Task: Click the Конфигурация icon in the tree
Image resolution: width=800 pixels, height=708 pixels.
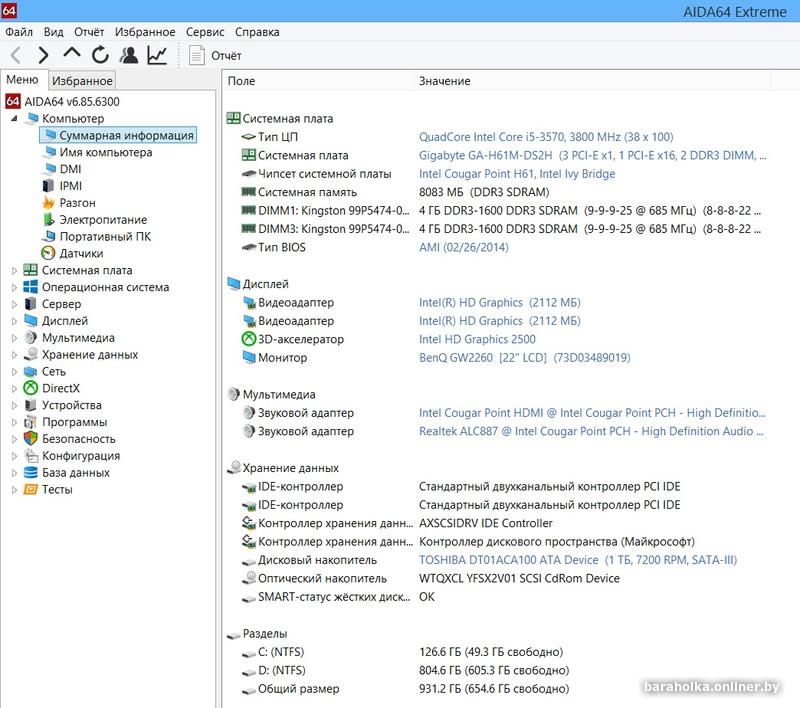Action: [x=31, y=456]
